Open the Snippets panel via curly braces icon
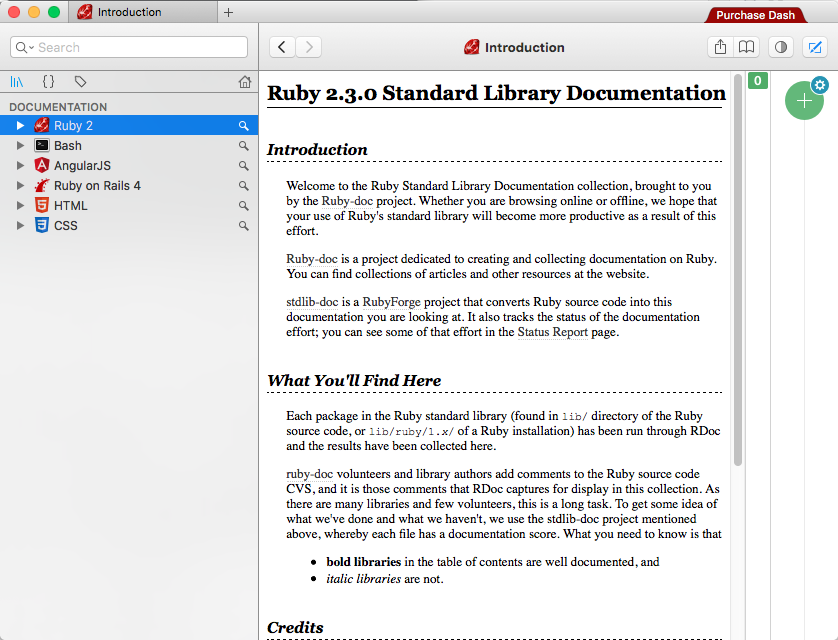838x640 pixels. (50, 81)
